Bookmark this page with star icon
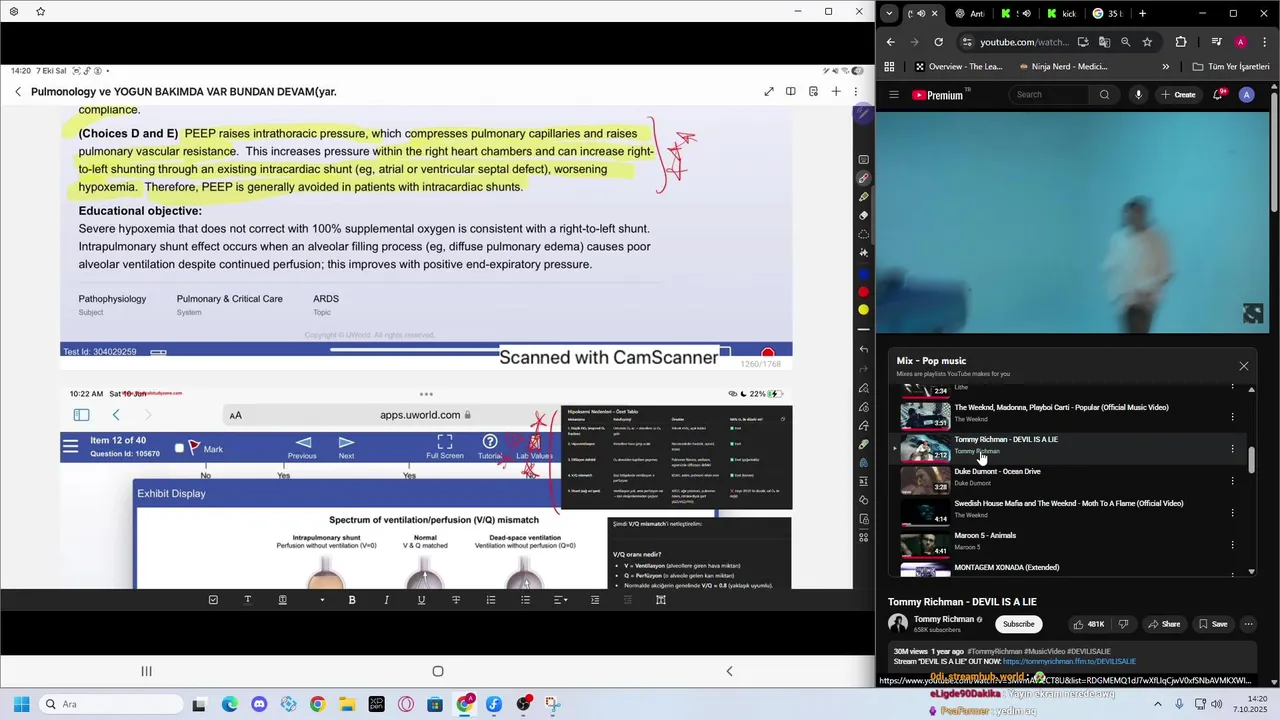1280x720 pixels. (1147, 42)
